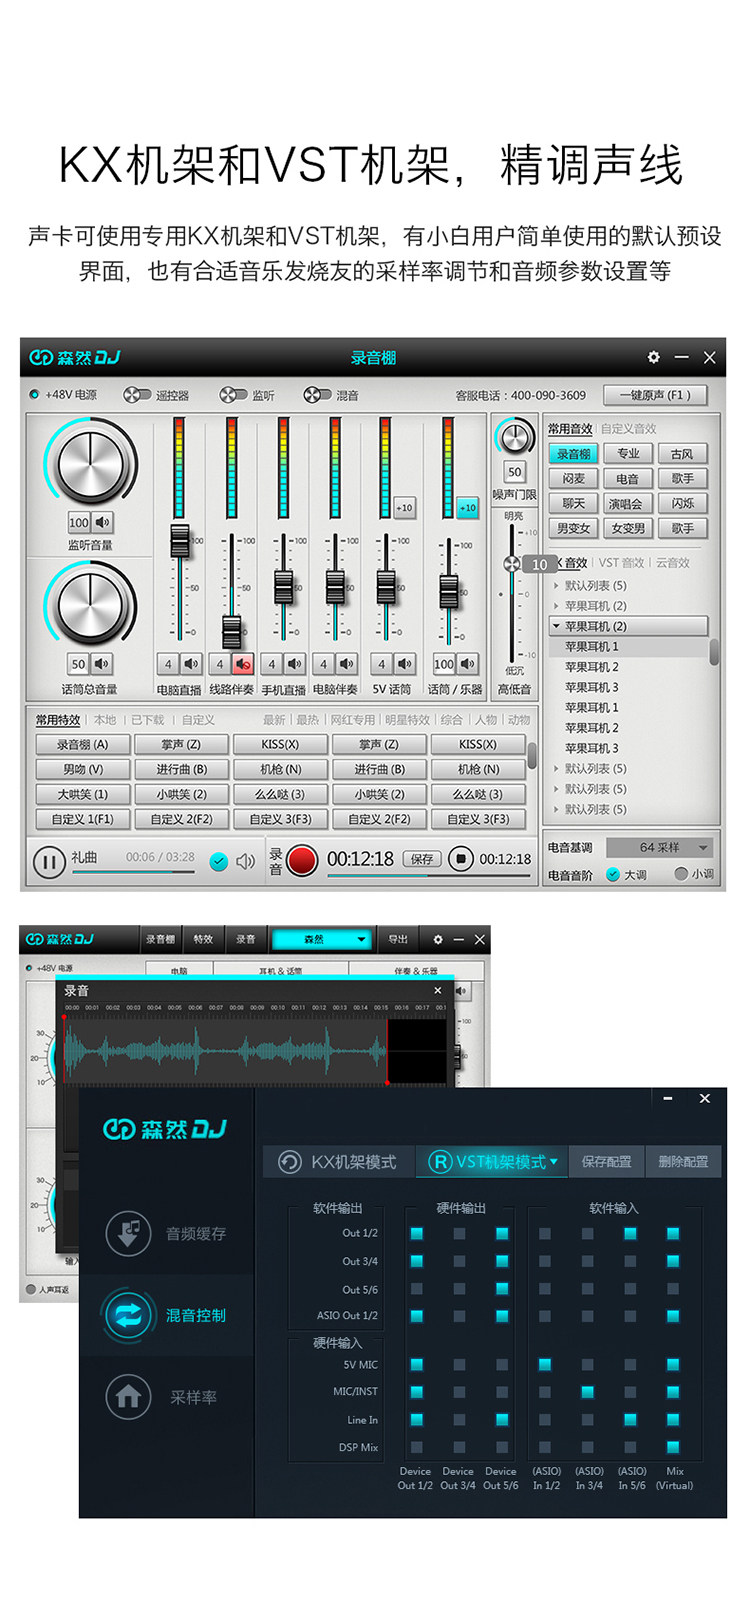The width and height of the screenshot is (750, 1618).
Task: Open the settings gear in the 森然 window
Action: point(437,939)
